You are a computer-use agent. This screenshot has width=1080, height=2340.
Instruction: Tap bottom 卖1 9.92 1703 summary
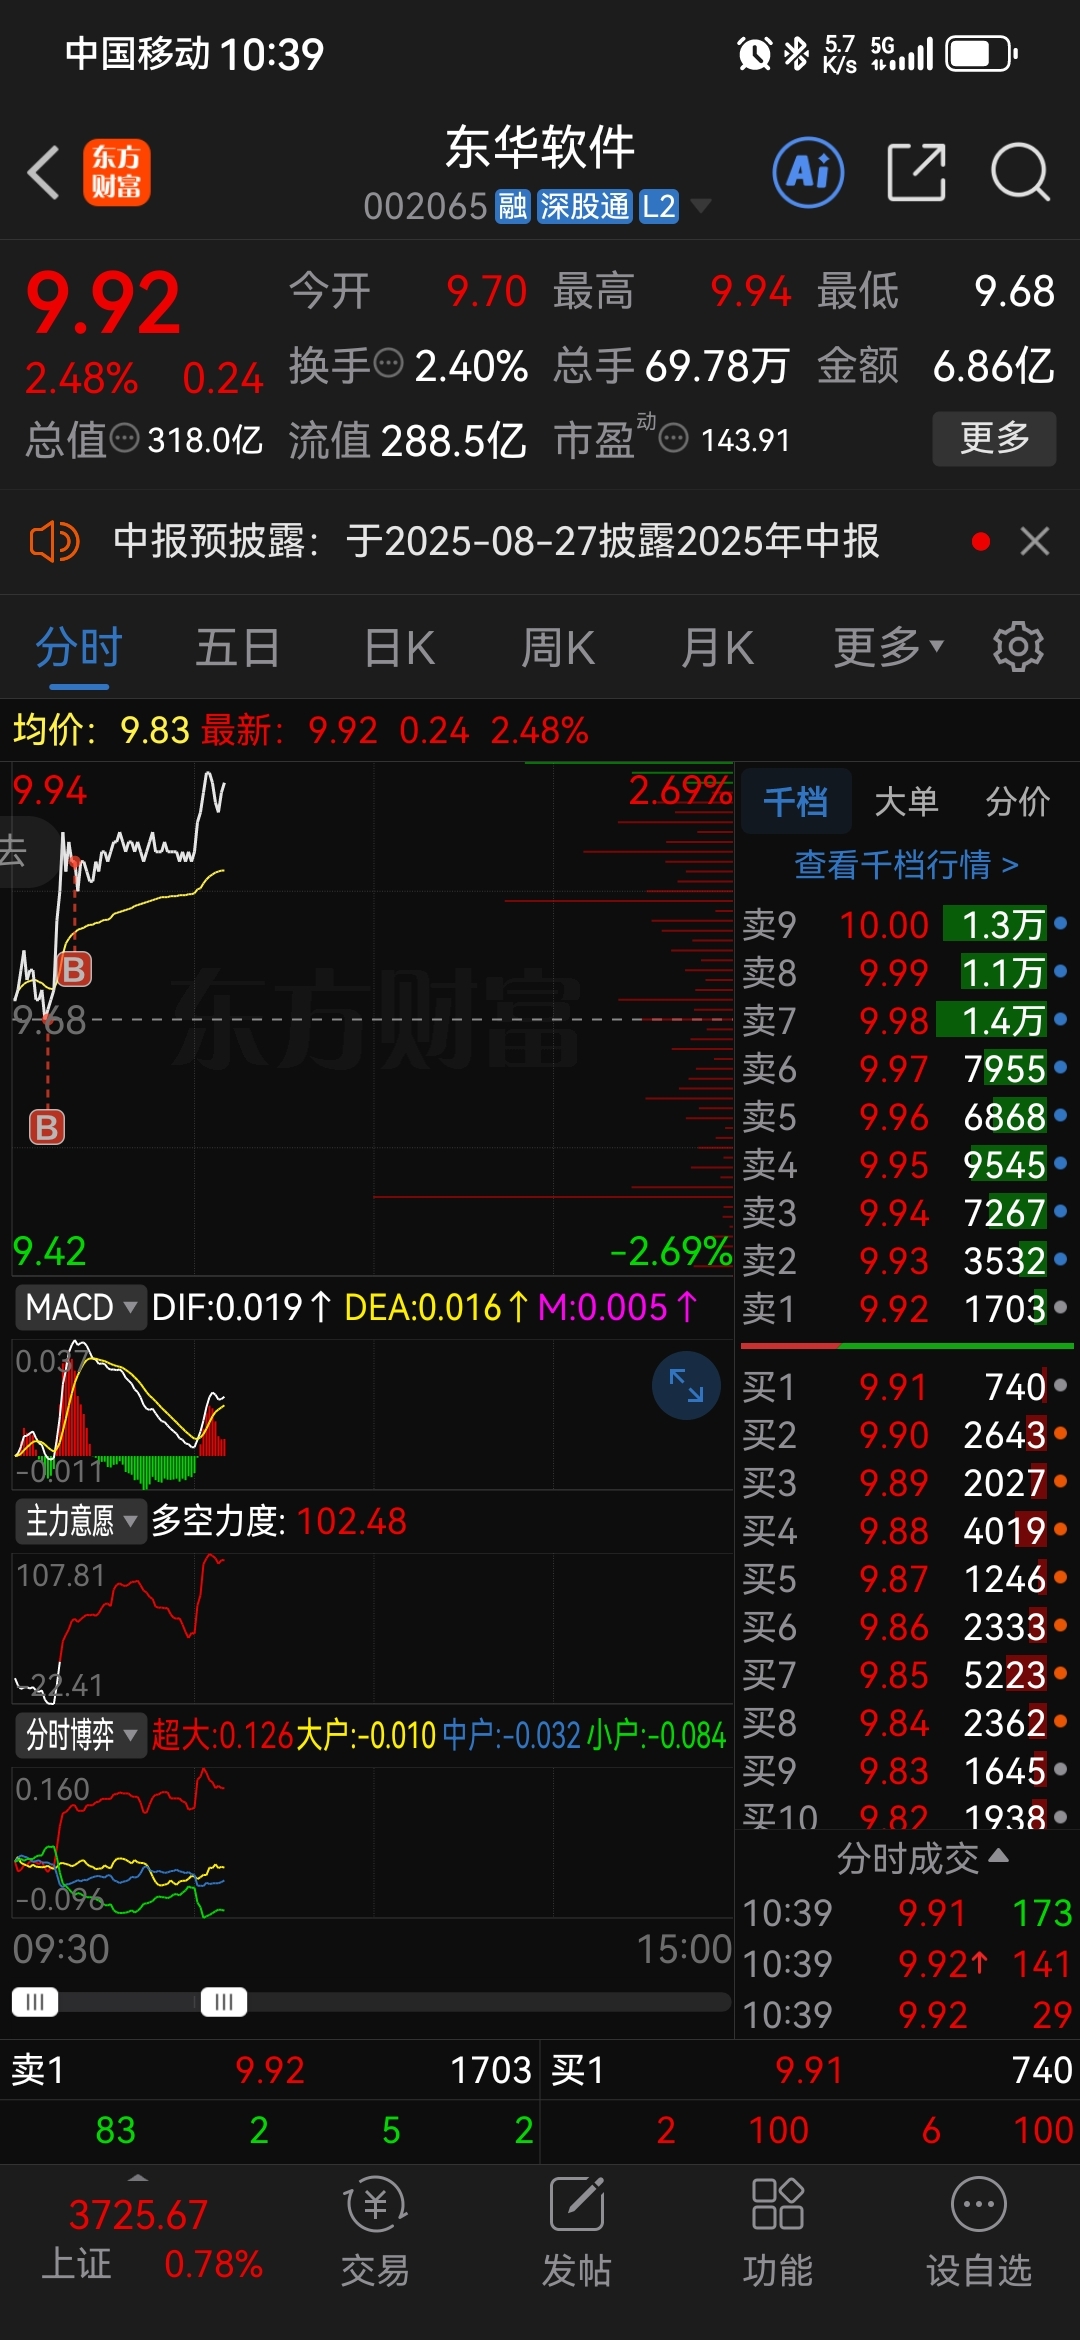(270, 2070)
